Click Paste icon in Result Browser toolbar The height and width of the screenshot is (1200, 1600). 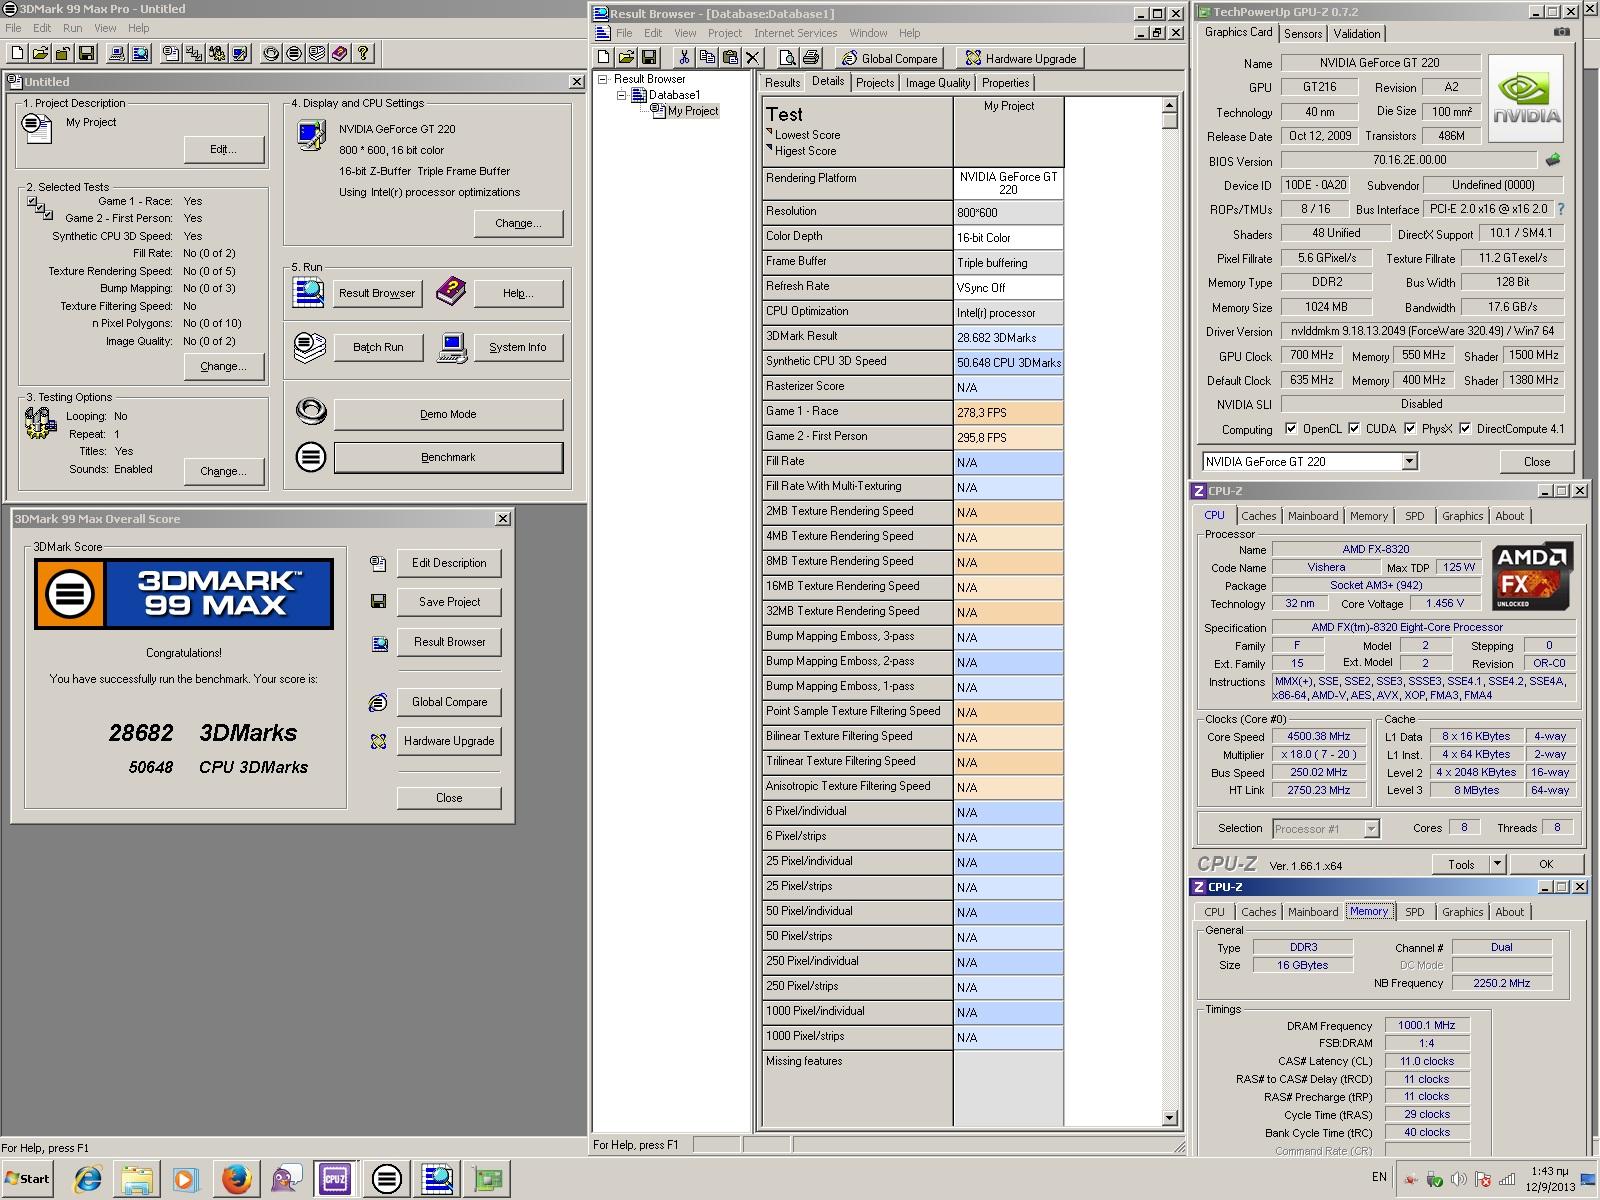pos(730,58)
